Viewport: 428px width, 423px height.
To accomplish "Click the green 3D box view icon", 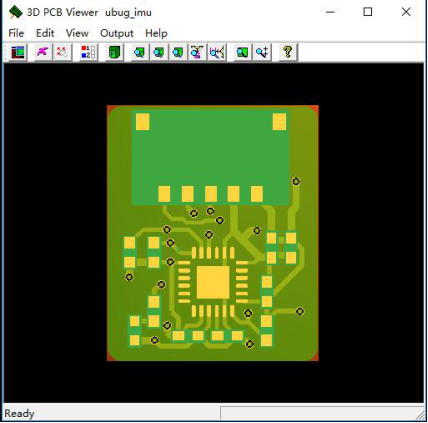I will coord(115,52).
